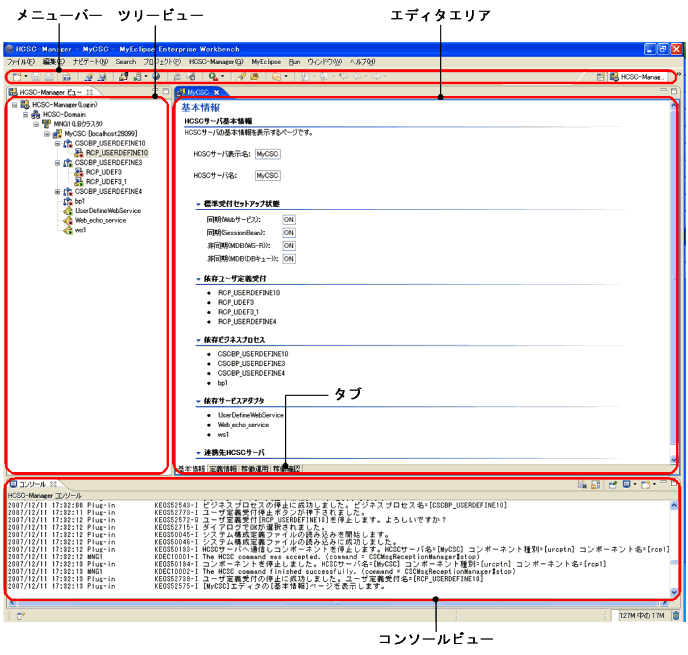Collapse the 依存ビジネスプロセス section
Image resolution: width=688 pixels, height=655 pixels.
[198, 340]
